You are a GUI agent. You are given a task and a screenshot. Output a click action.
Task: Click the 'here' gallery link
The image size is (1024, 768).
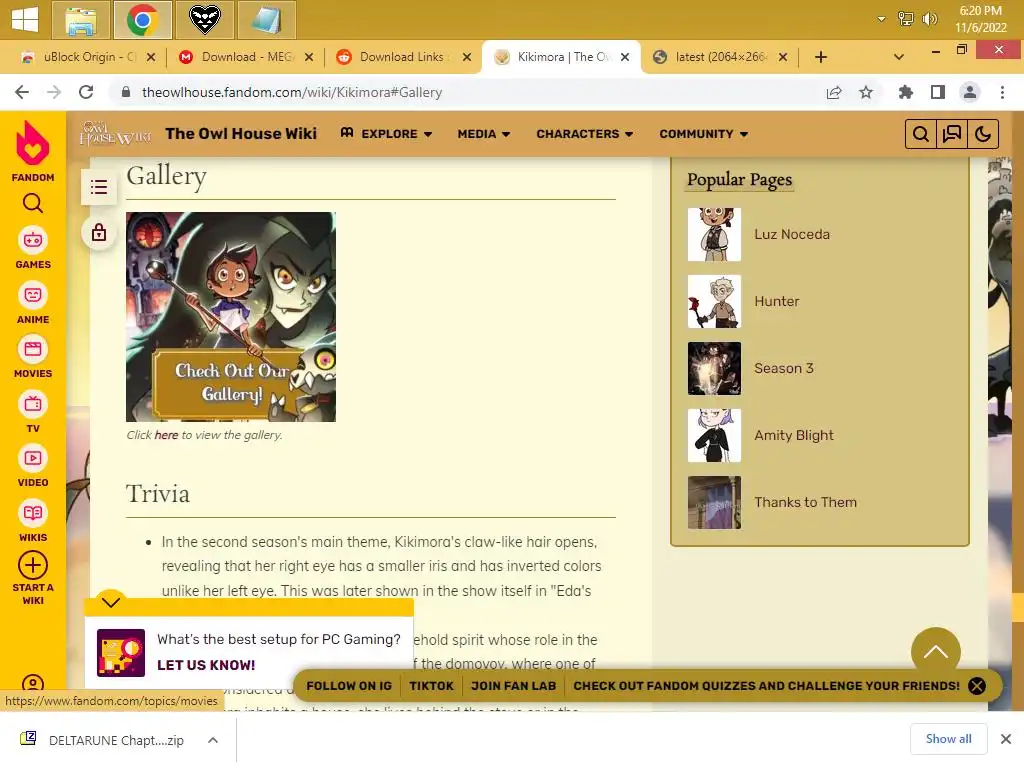[x=166, y=435]
